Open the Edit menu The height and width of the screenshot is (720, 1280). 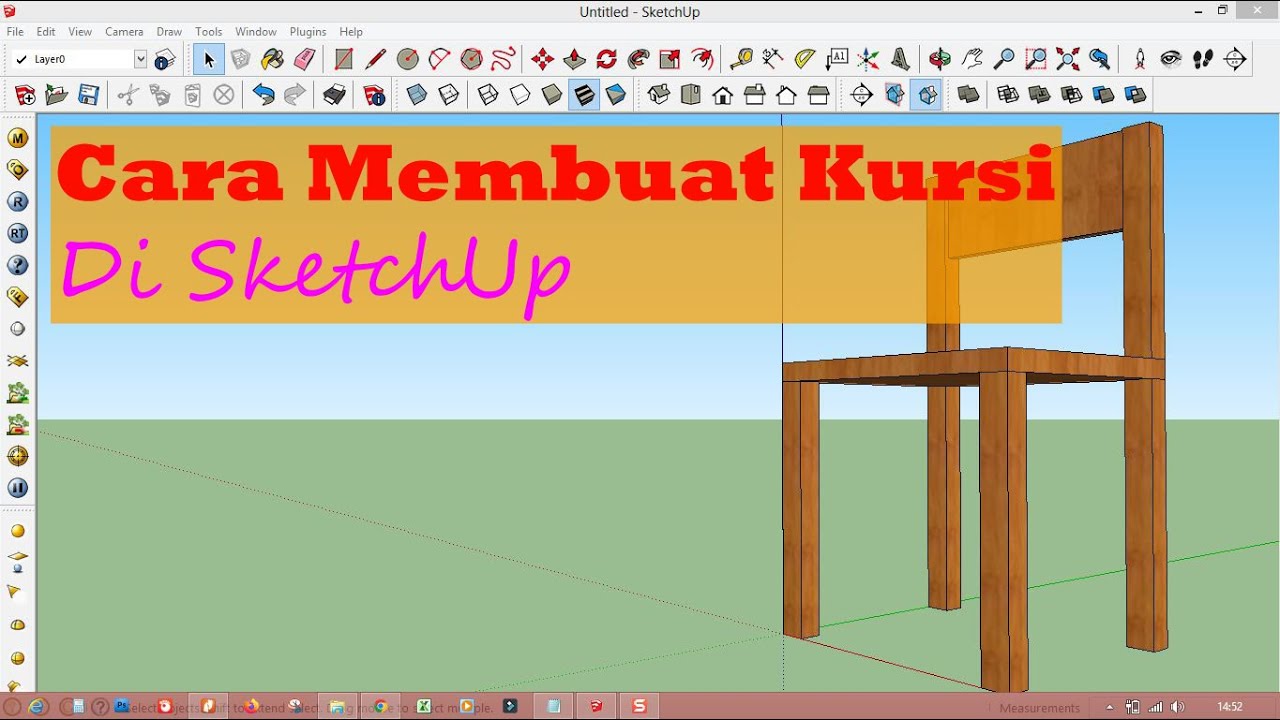click(46, 32)
